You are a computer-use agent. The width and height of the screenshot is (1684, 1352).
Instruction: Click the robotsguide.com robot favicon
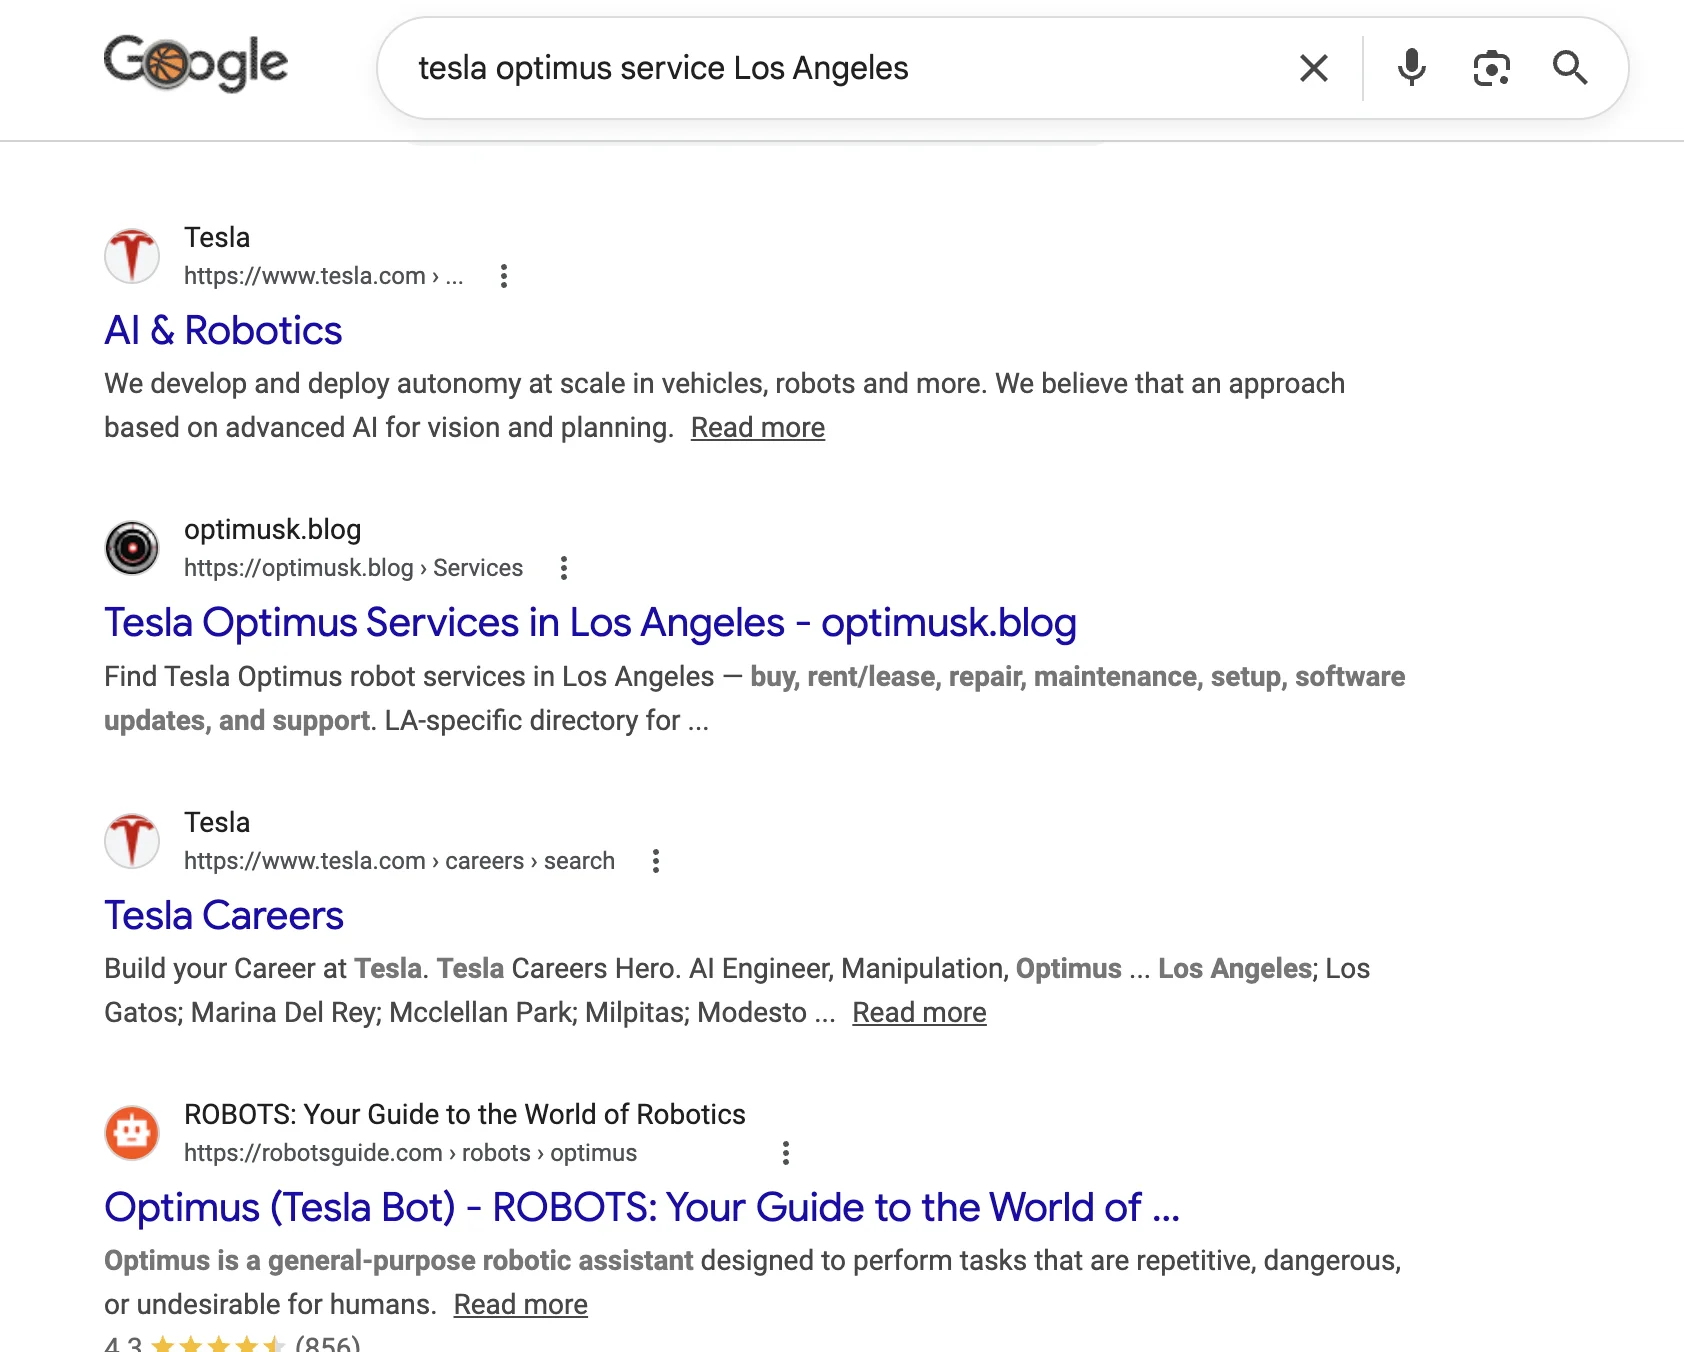[x=132, y=1133]
